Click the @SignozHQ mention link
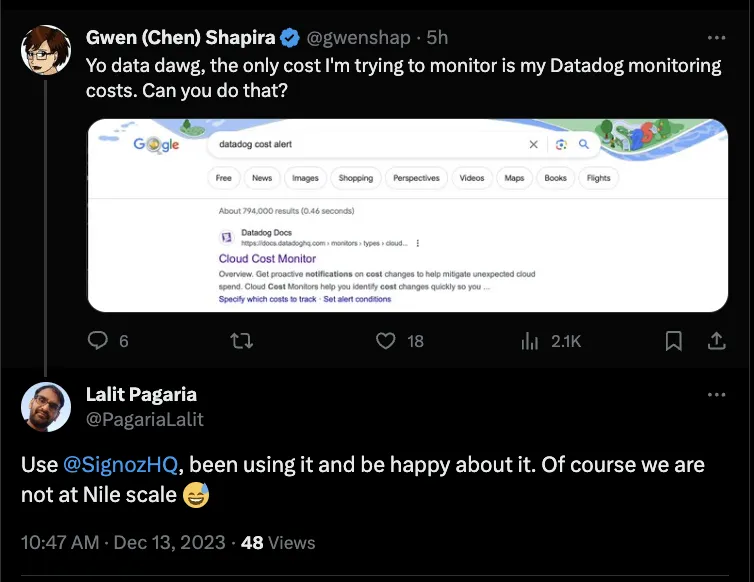Image resolution: width=754 pixels, height=582 pixels. pos(120,465)
